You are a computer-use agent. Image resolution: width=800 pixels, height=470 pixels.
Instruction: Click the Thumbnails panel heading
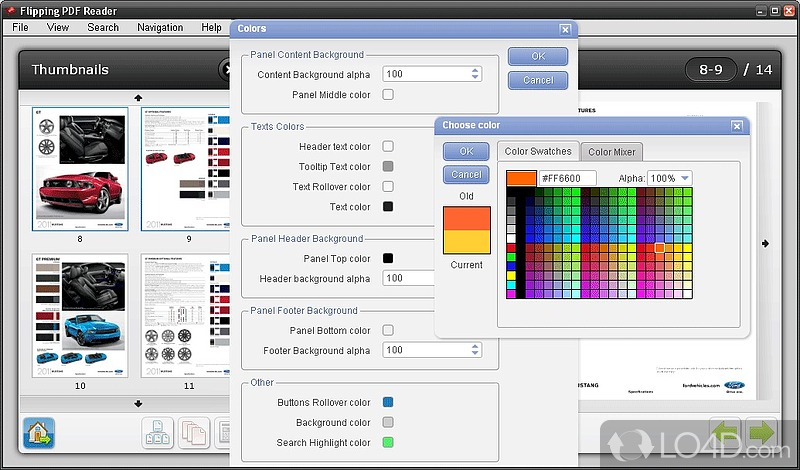(x=70, y=69)
